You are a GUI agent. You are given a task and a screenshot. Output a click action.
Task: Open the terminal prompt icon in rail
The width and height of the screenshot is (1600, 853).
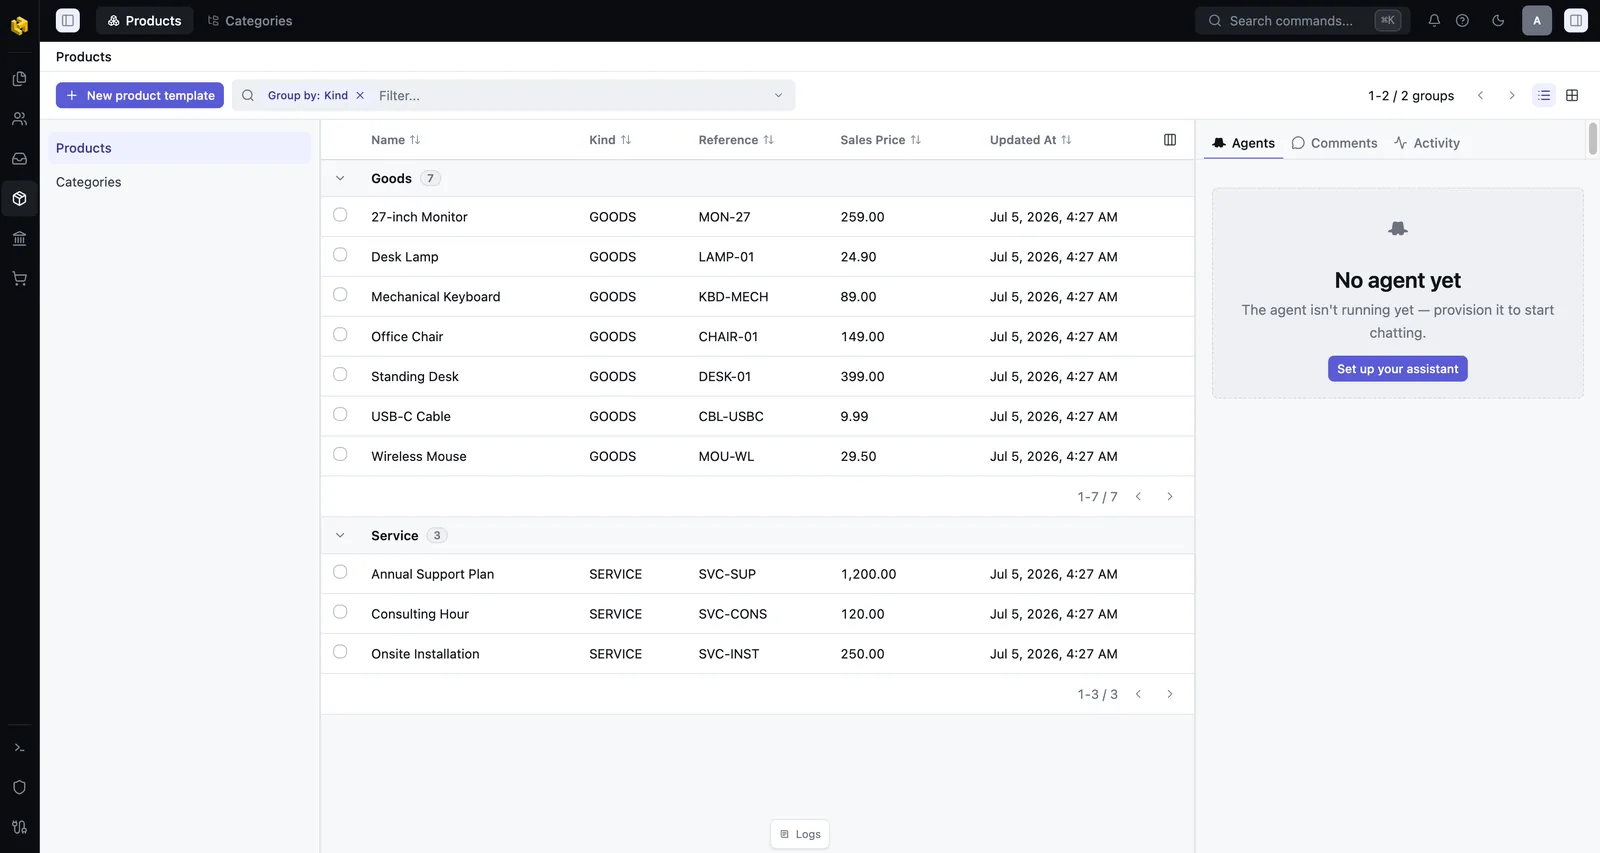[x=19, y=747]
